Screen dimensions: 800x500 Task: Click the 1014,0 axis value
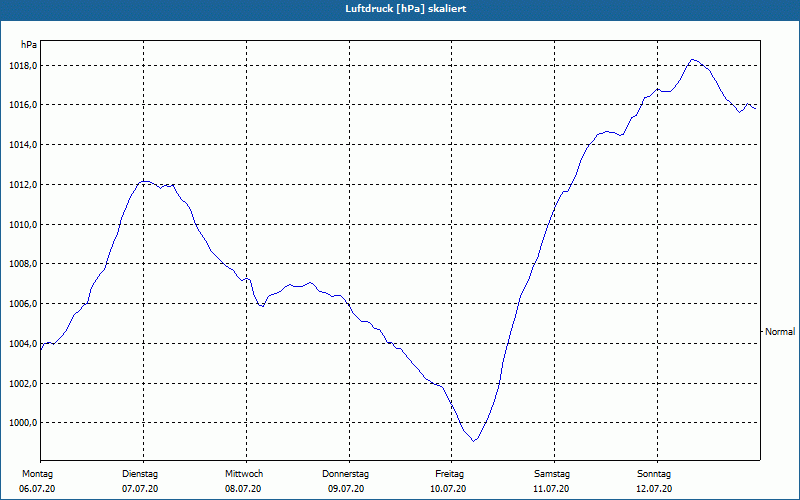(22, 145)
